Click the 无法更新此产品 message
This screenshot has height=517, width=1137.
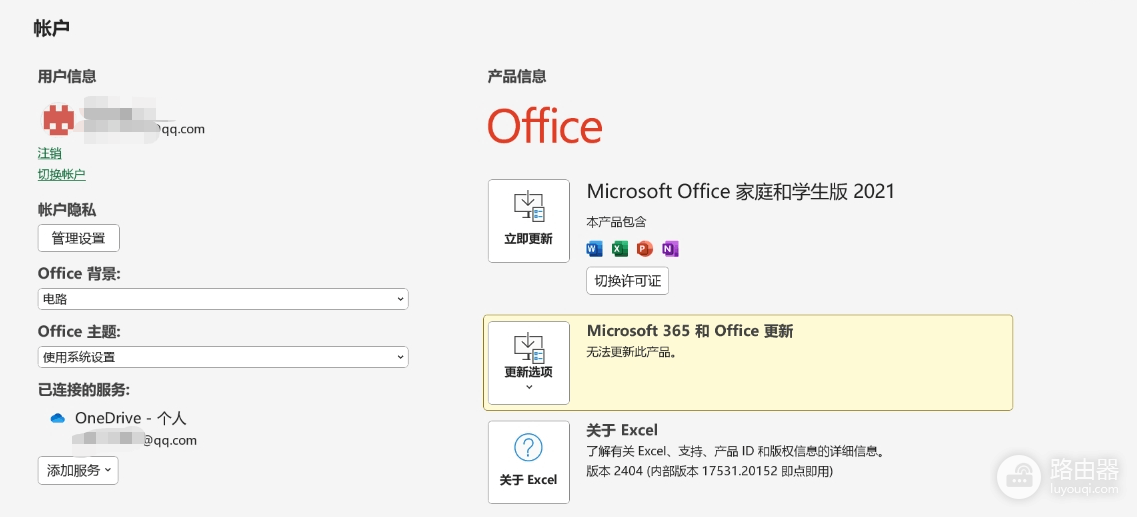coord(632,354)
